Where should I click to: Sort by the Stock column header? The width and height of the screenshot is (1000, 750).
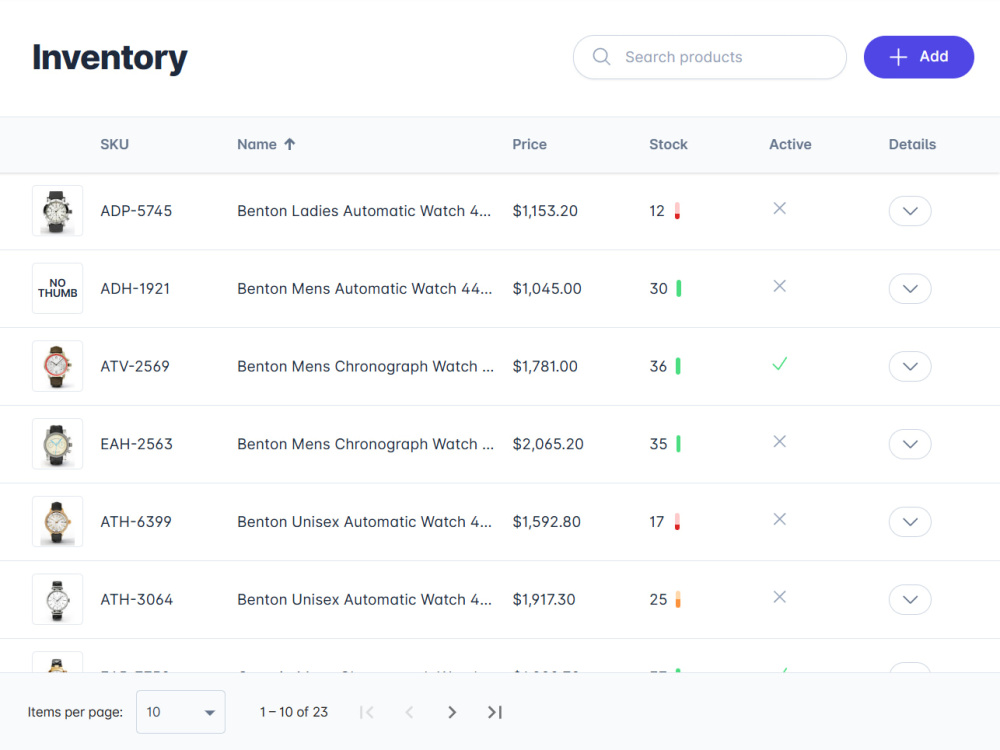668,144
